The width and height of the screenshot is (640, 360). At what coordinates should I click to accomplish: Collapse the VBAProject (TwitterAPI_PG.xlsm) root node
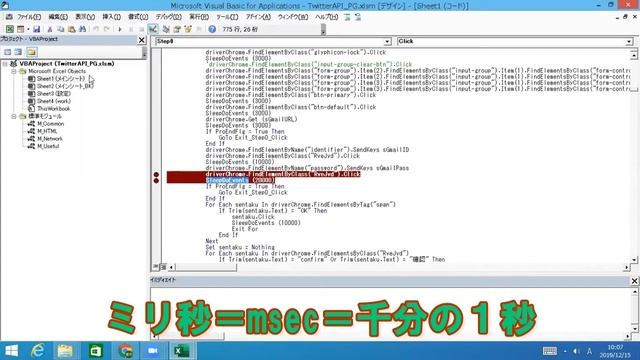coord(5,64)
